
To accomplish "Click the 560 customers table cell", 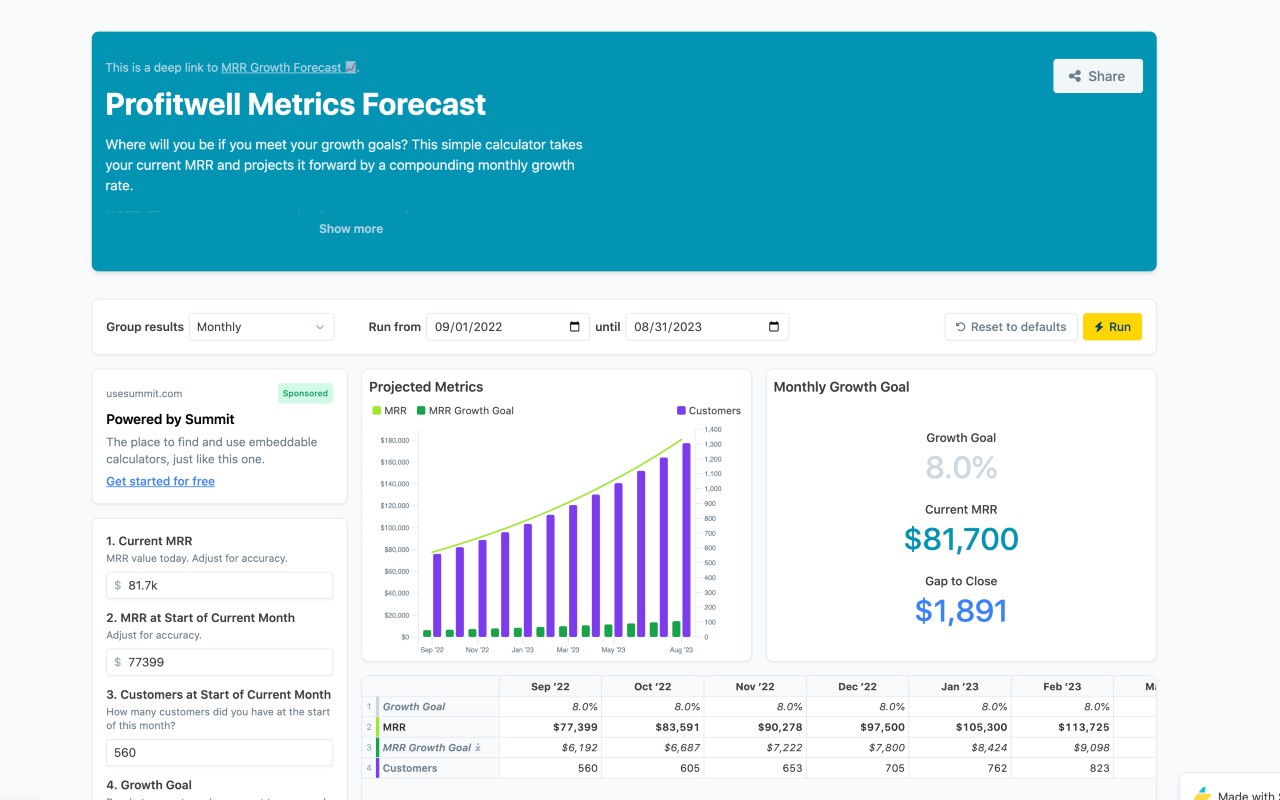I will (550, 768).
